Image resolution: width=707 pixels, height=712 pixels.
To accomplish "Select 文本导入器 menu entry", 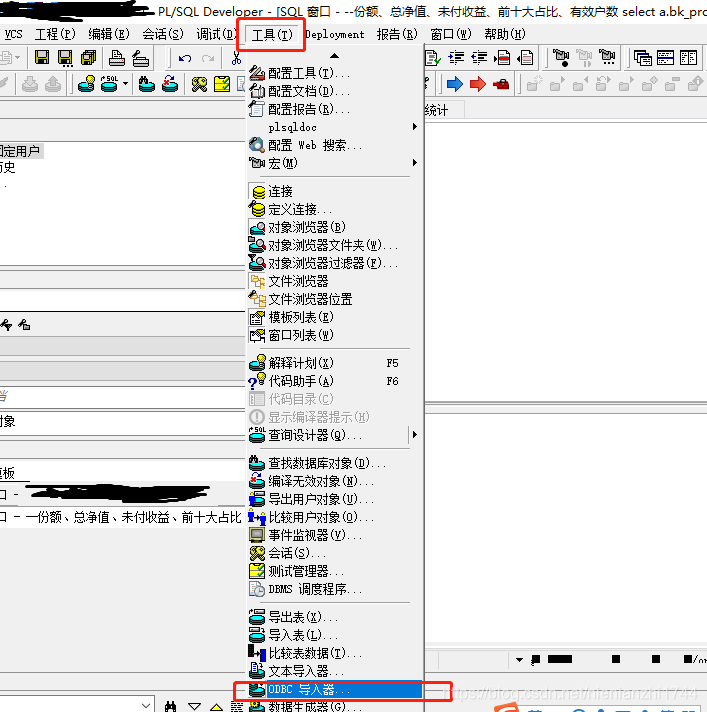I will (x=335, y=671).
